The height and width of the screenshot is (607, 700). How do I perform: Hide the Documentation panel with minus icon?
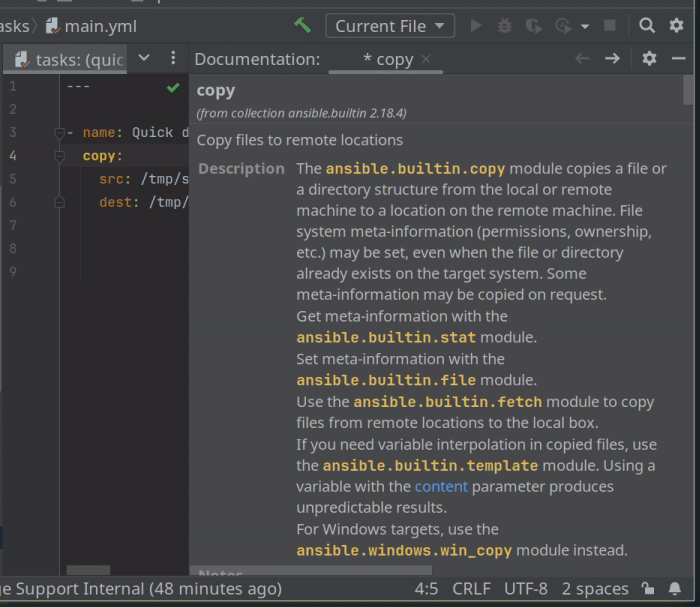678,58
